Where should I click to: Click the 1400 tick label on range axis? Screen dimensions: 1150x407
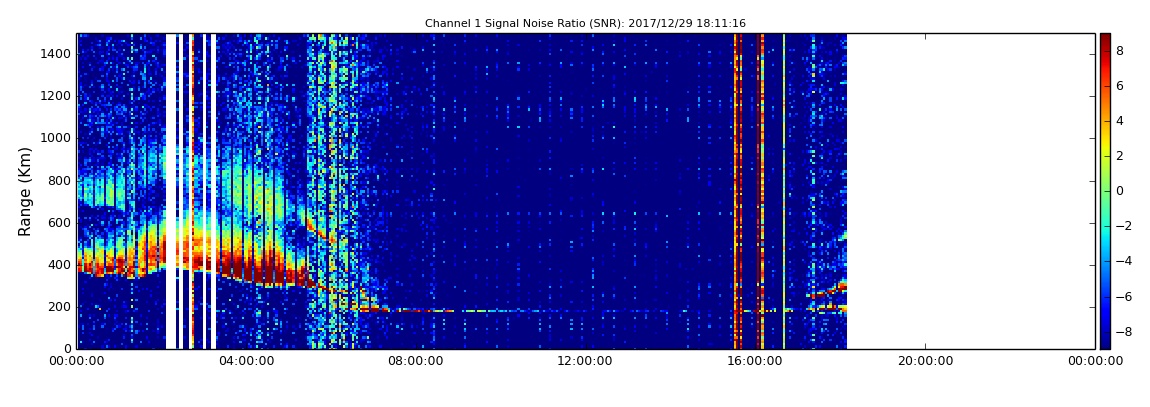click(x=56, y=54)
